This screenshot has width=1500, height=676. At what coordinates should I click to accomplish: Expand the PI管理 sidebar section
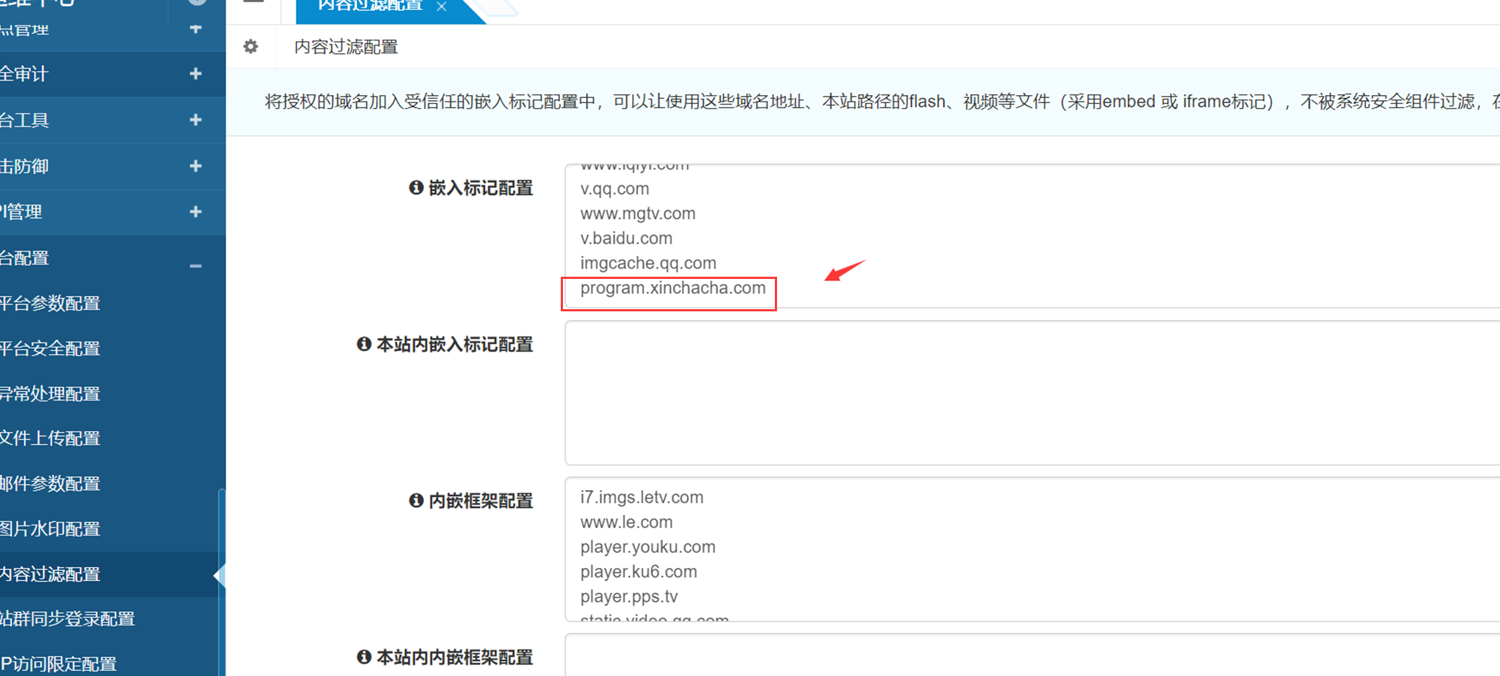[x=195, y=212]
